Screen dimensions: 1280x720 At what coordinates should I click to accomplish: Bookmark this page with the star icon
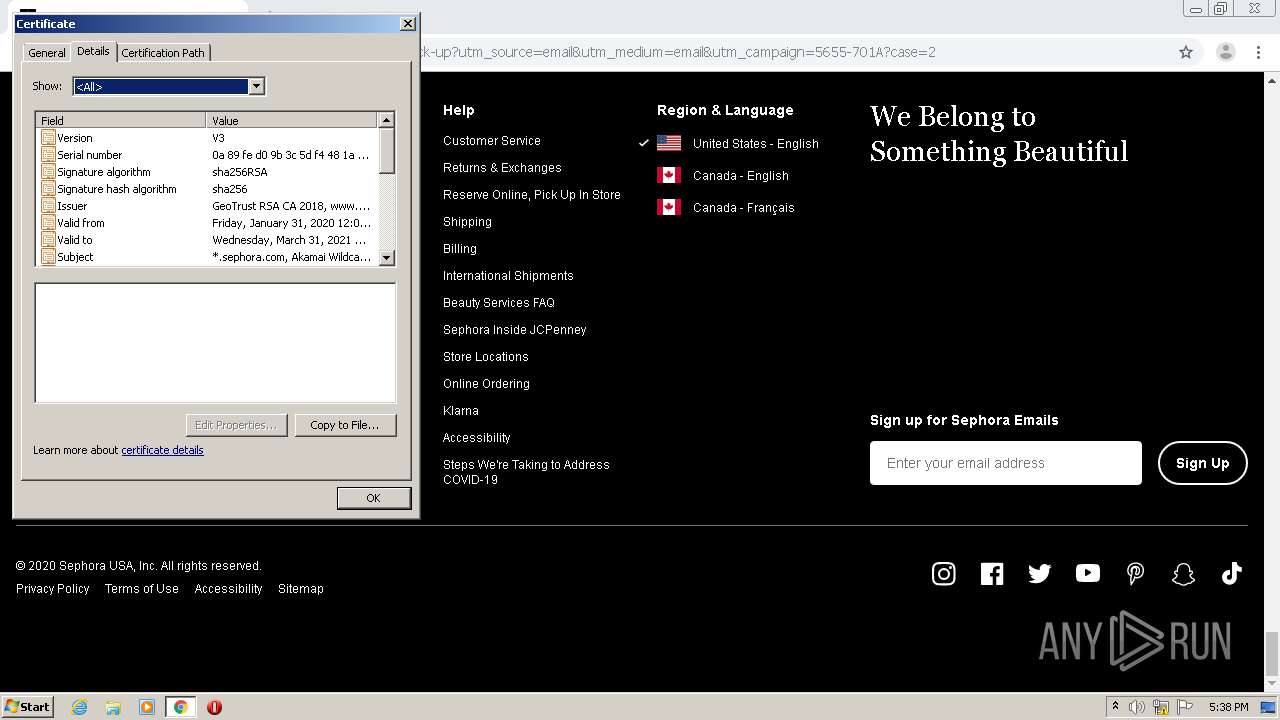(x=1186, y=52)
